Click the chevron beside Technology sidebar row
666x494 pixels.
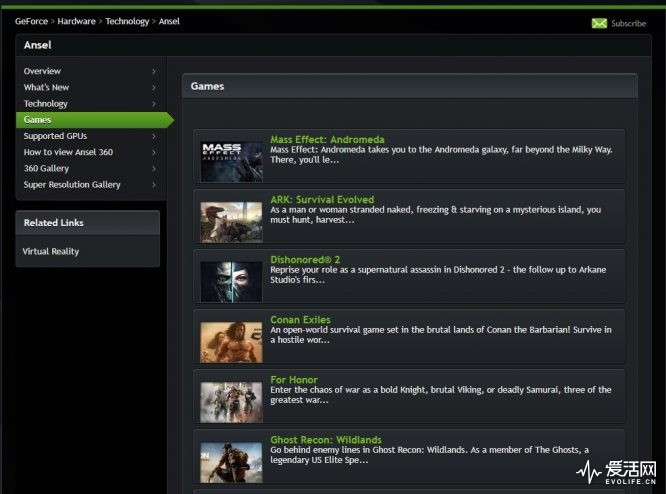pos(154,104)
